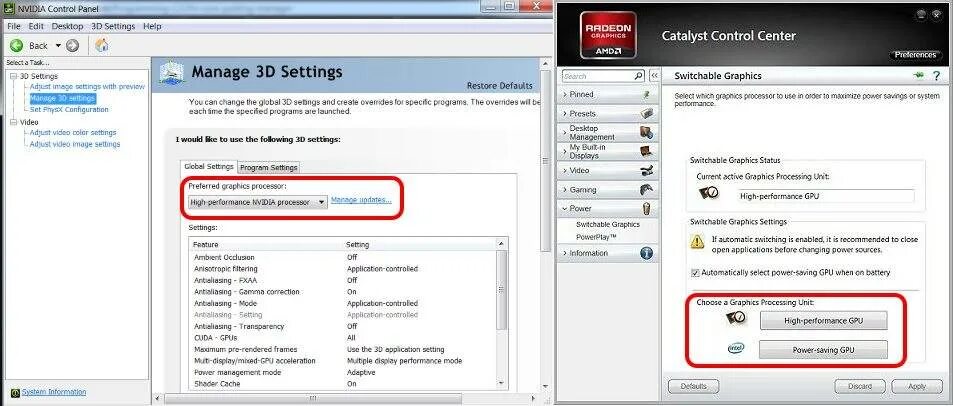Click the Power-saving GPU button
This screenshot has width=953, height=406.
824,350
